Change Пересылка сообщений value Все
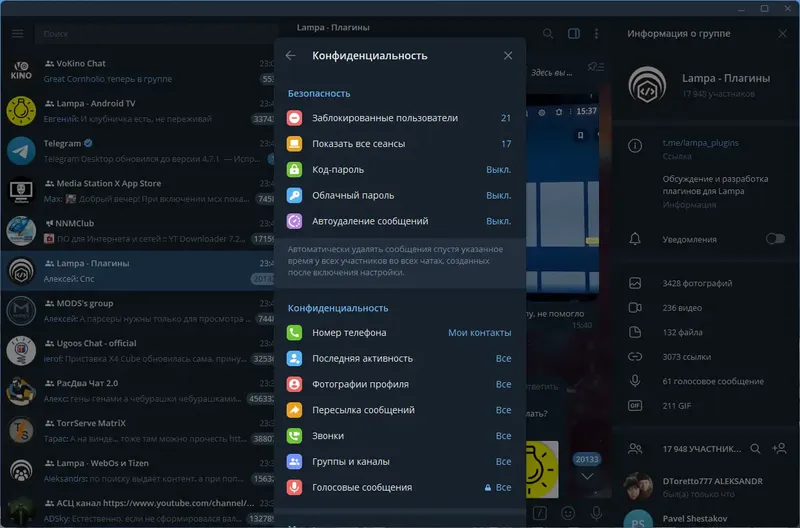The image size is (800, 528). tap(503, 410)
